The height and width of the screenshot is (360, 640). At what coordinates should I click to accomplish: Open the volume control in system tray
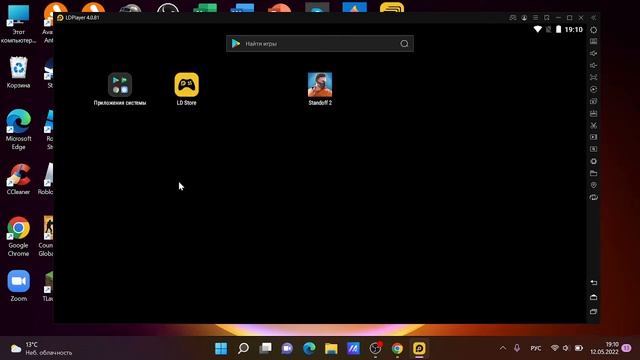click(x=566, y=348)
